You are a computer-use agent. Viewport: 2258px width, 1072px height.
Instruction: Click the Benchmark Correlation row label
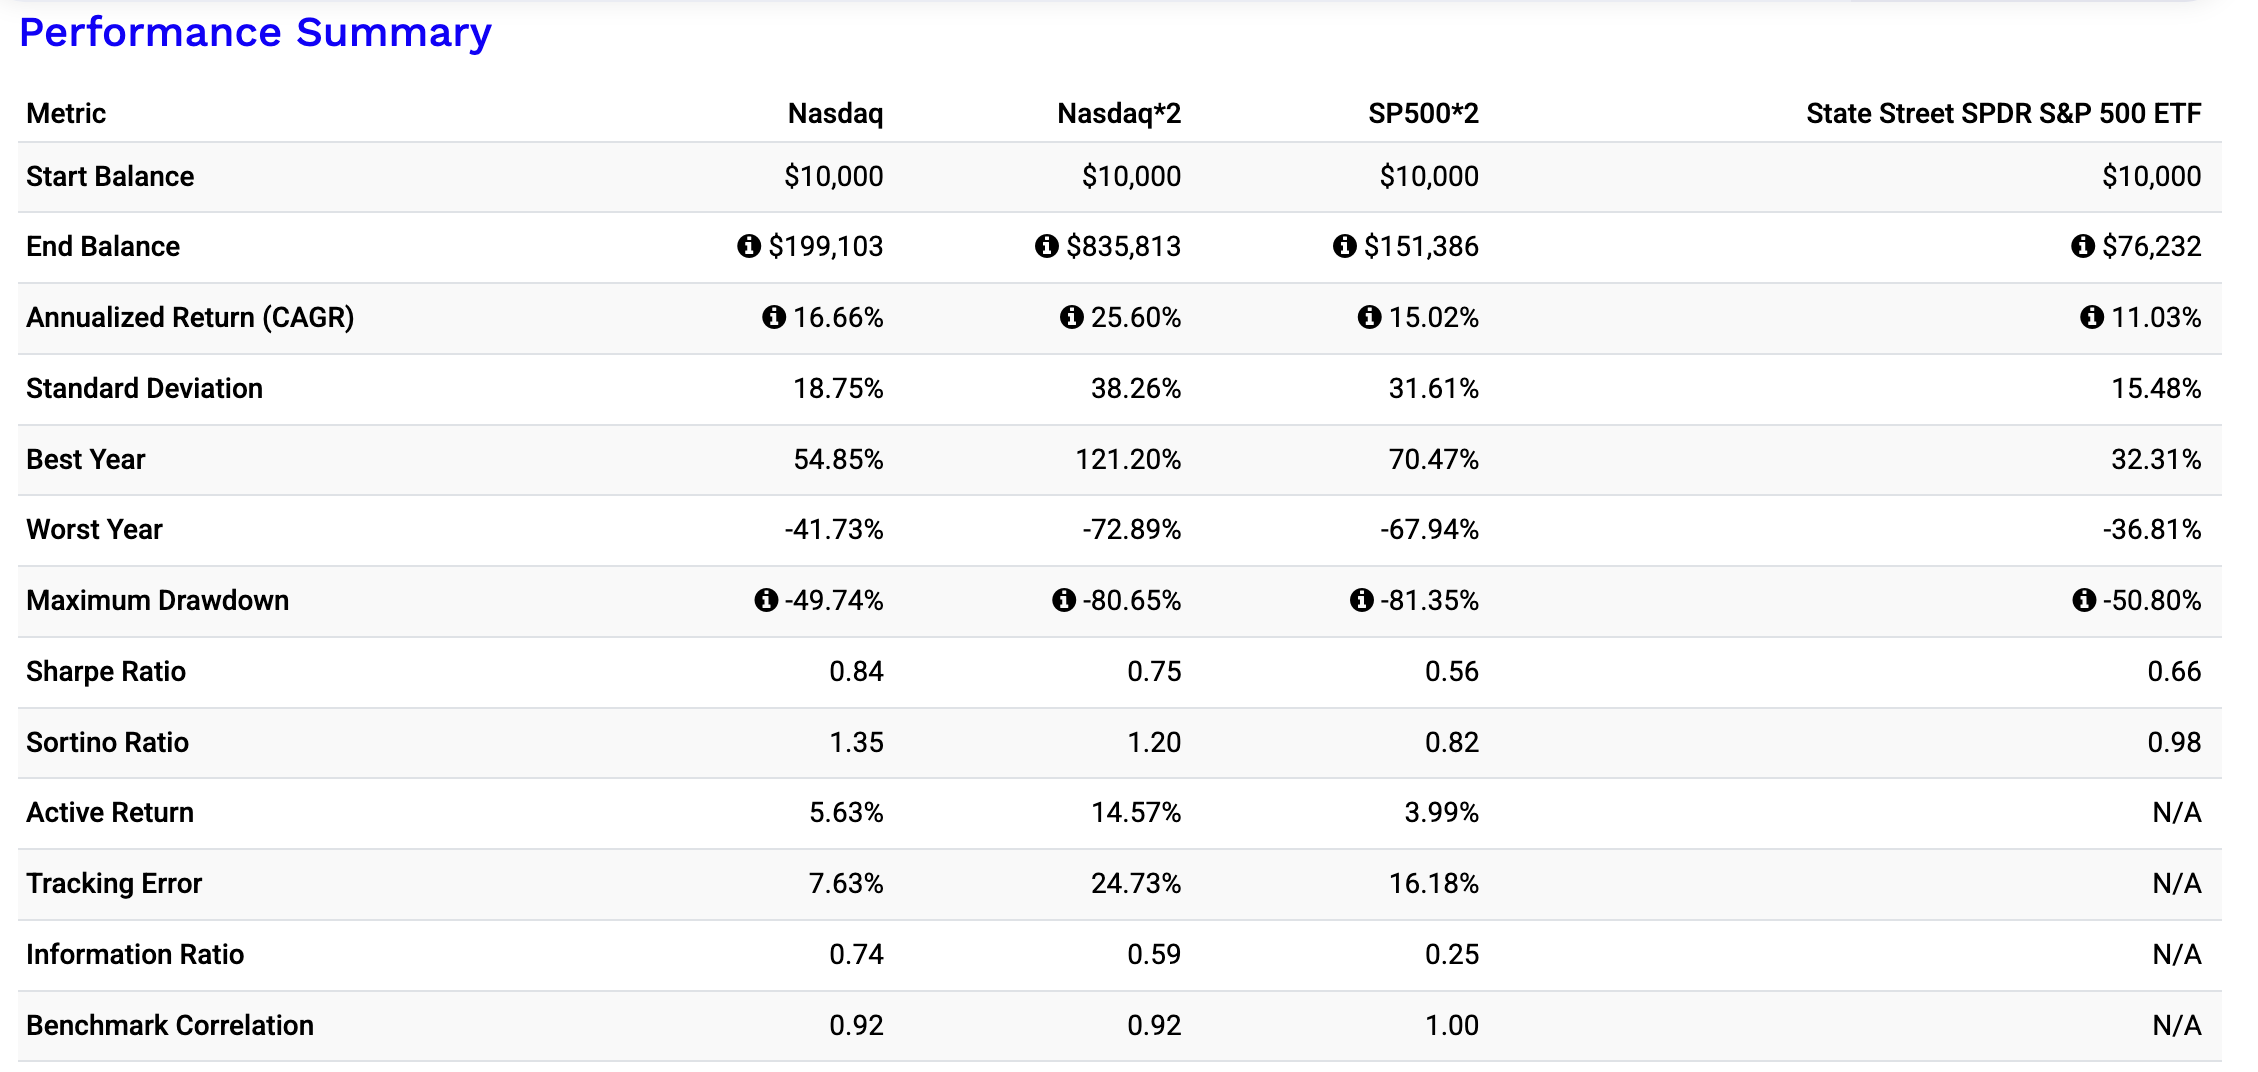coord(170,1025)
